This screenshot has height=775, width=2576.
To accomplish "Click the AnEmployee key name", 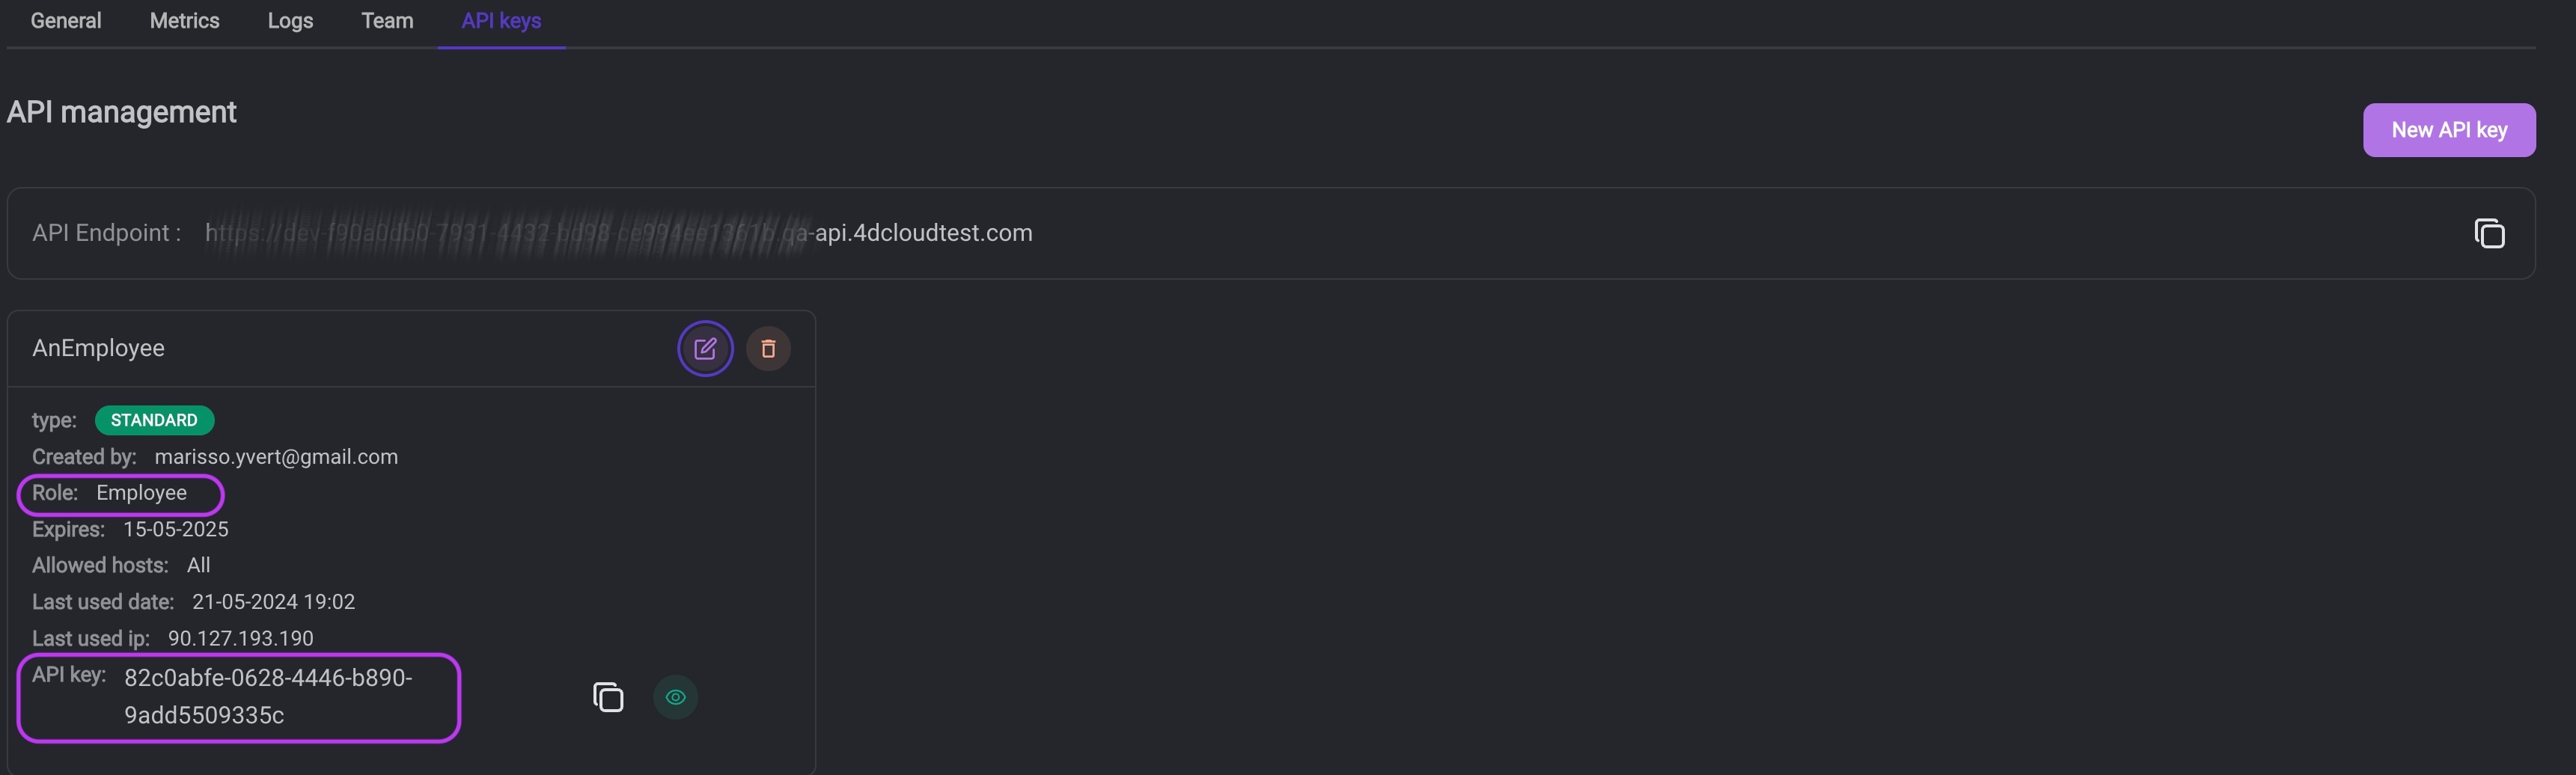I will click(98, 348).
